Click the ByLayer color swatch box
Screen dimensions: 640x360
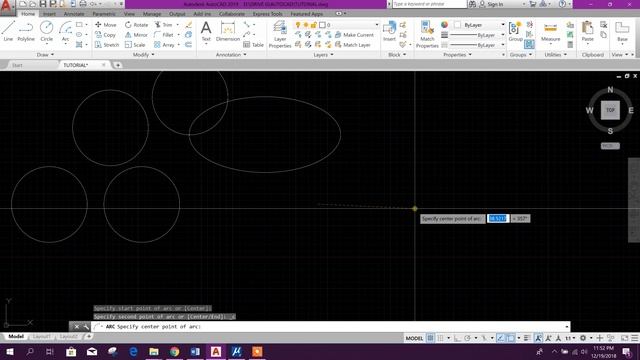458,25
